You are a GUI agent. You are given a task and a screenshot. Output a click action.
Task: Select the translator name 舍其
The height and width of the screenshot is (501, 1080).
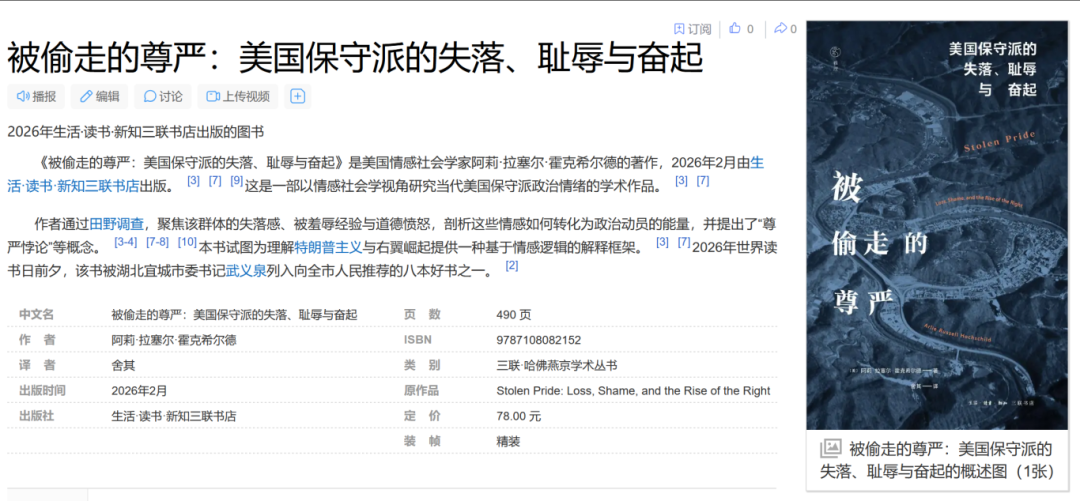click(123, 365)
